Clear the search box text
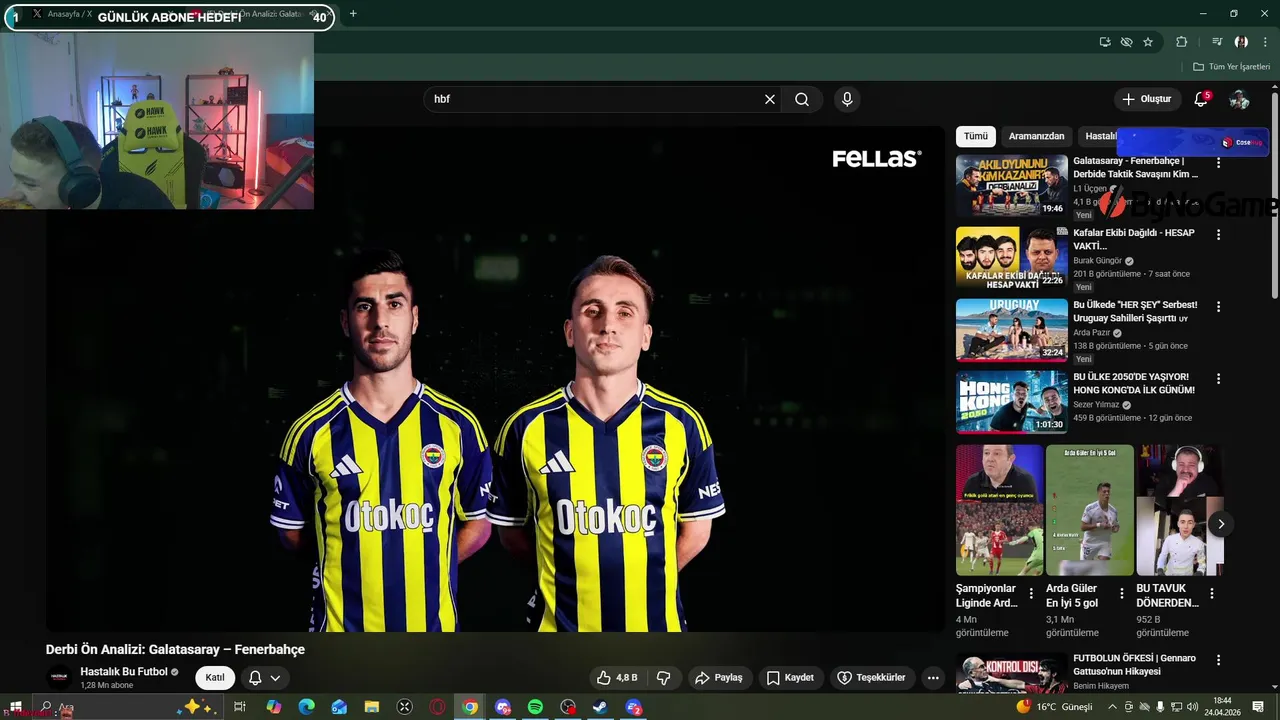 [770, 99]
